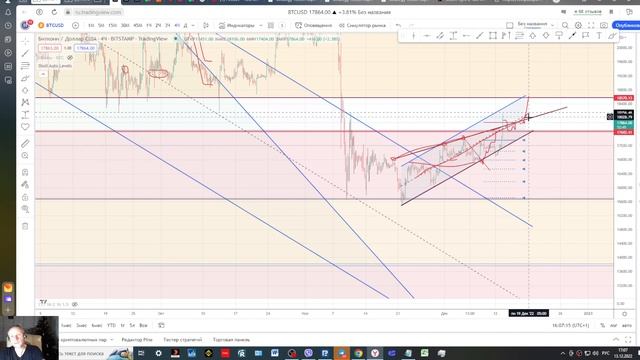Open the Симулятор рынка replay button
This screenshot has width=640, height=360.
click(362, 25)
